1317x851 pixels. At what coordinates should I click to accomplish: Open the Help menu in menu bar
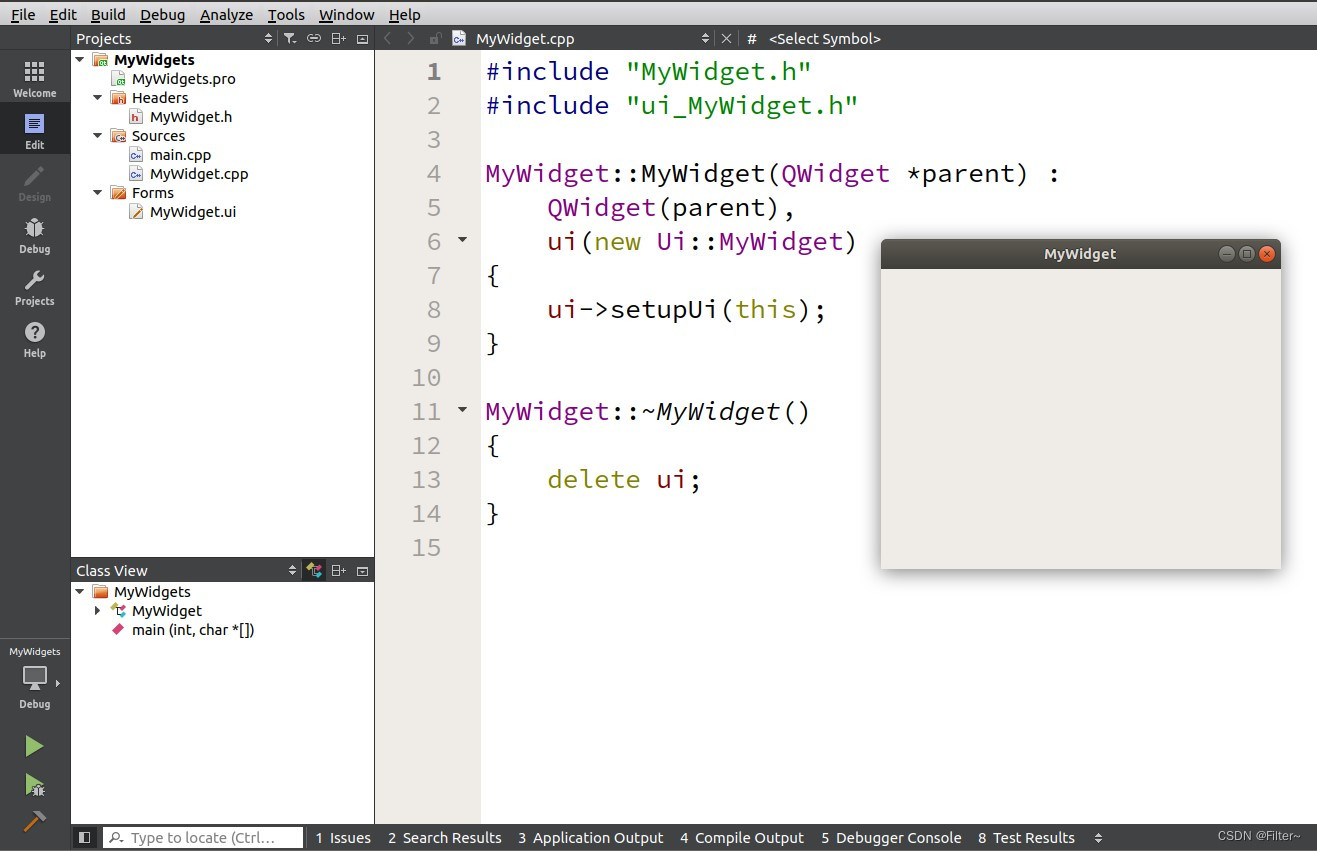click(x=404, y=15)
